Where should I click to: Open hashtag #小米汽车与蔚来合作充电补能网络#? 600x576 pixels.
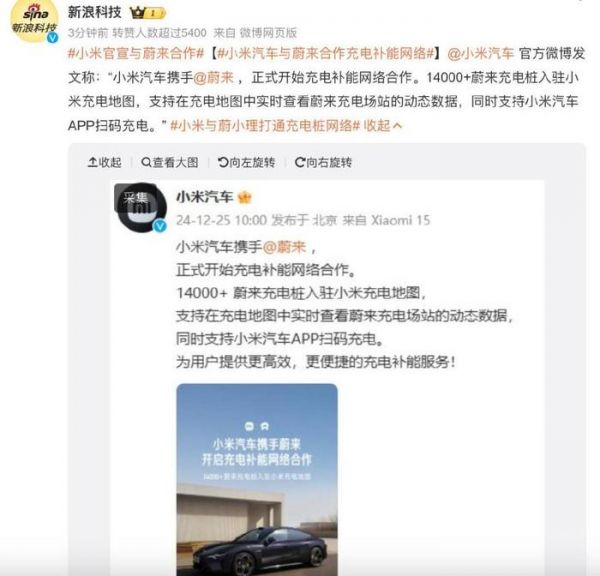coord(326,53)
